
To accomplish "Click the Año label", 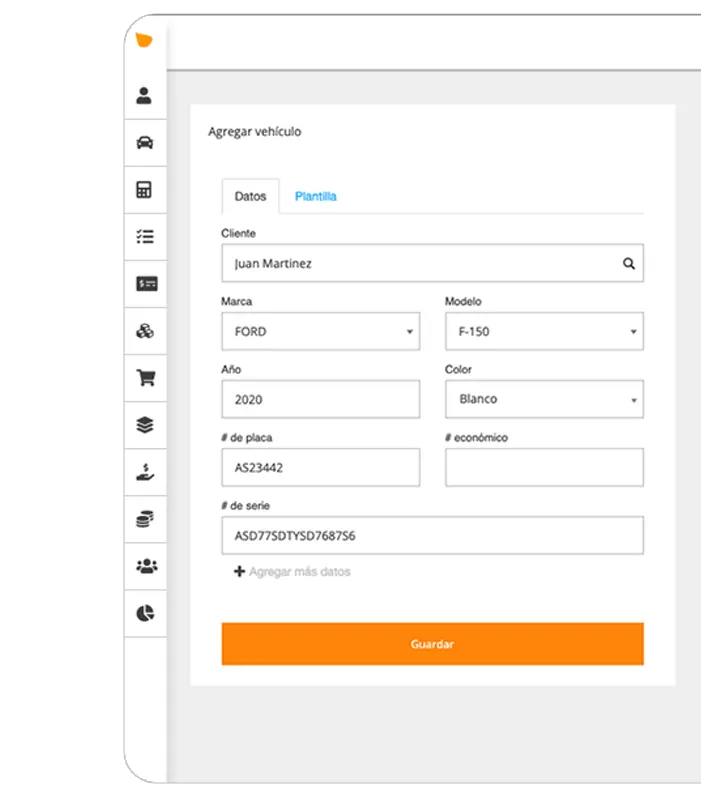I will (231, 369).
